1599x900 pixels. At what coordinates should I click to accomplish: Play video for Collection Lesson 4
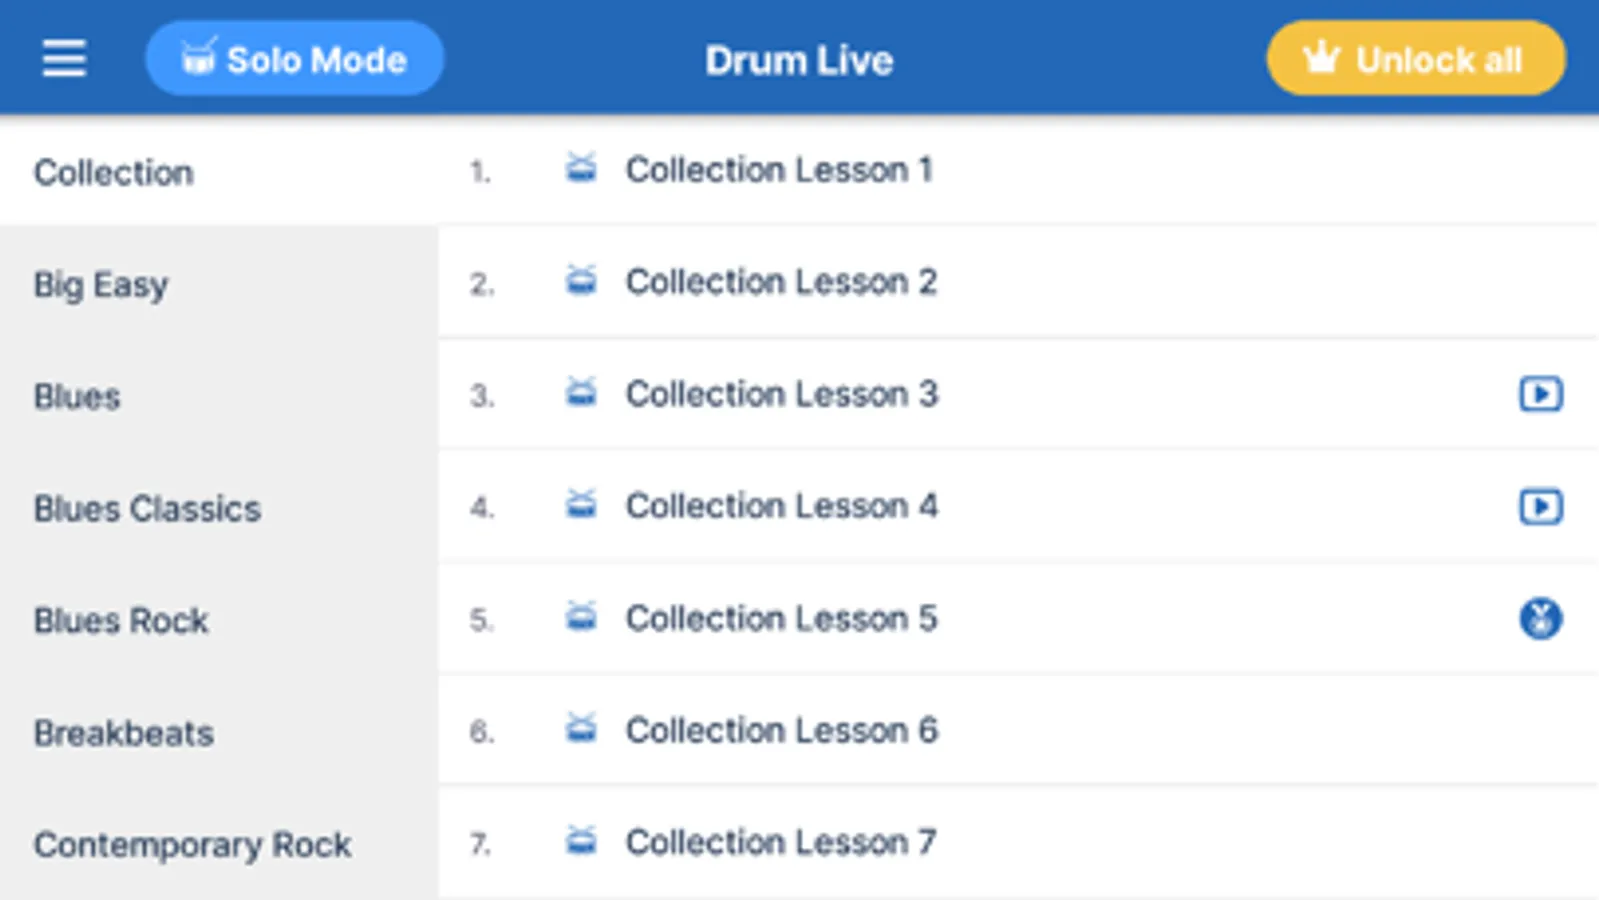1540,507
